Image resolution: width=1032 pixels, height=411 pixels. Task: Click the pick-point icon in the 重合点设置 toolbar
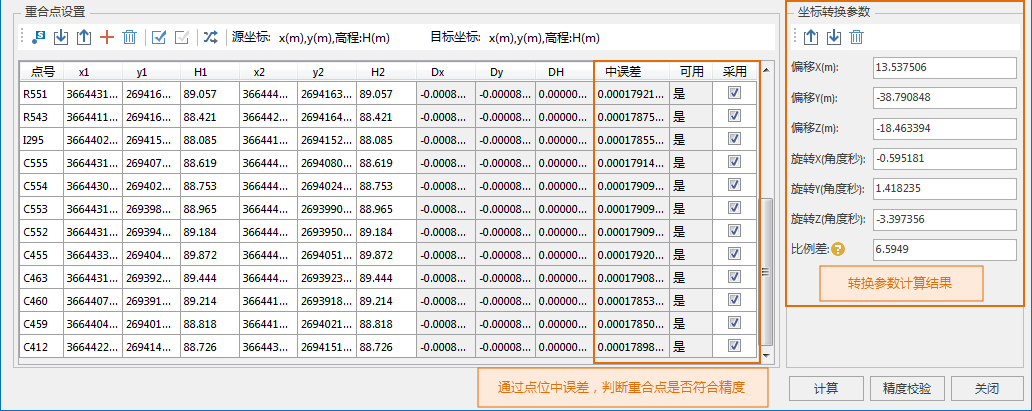(38, 37)
